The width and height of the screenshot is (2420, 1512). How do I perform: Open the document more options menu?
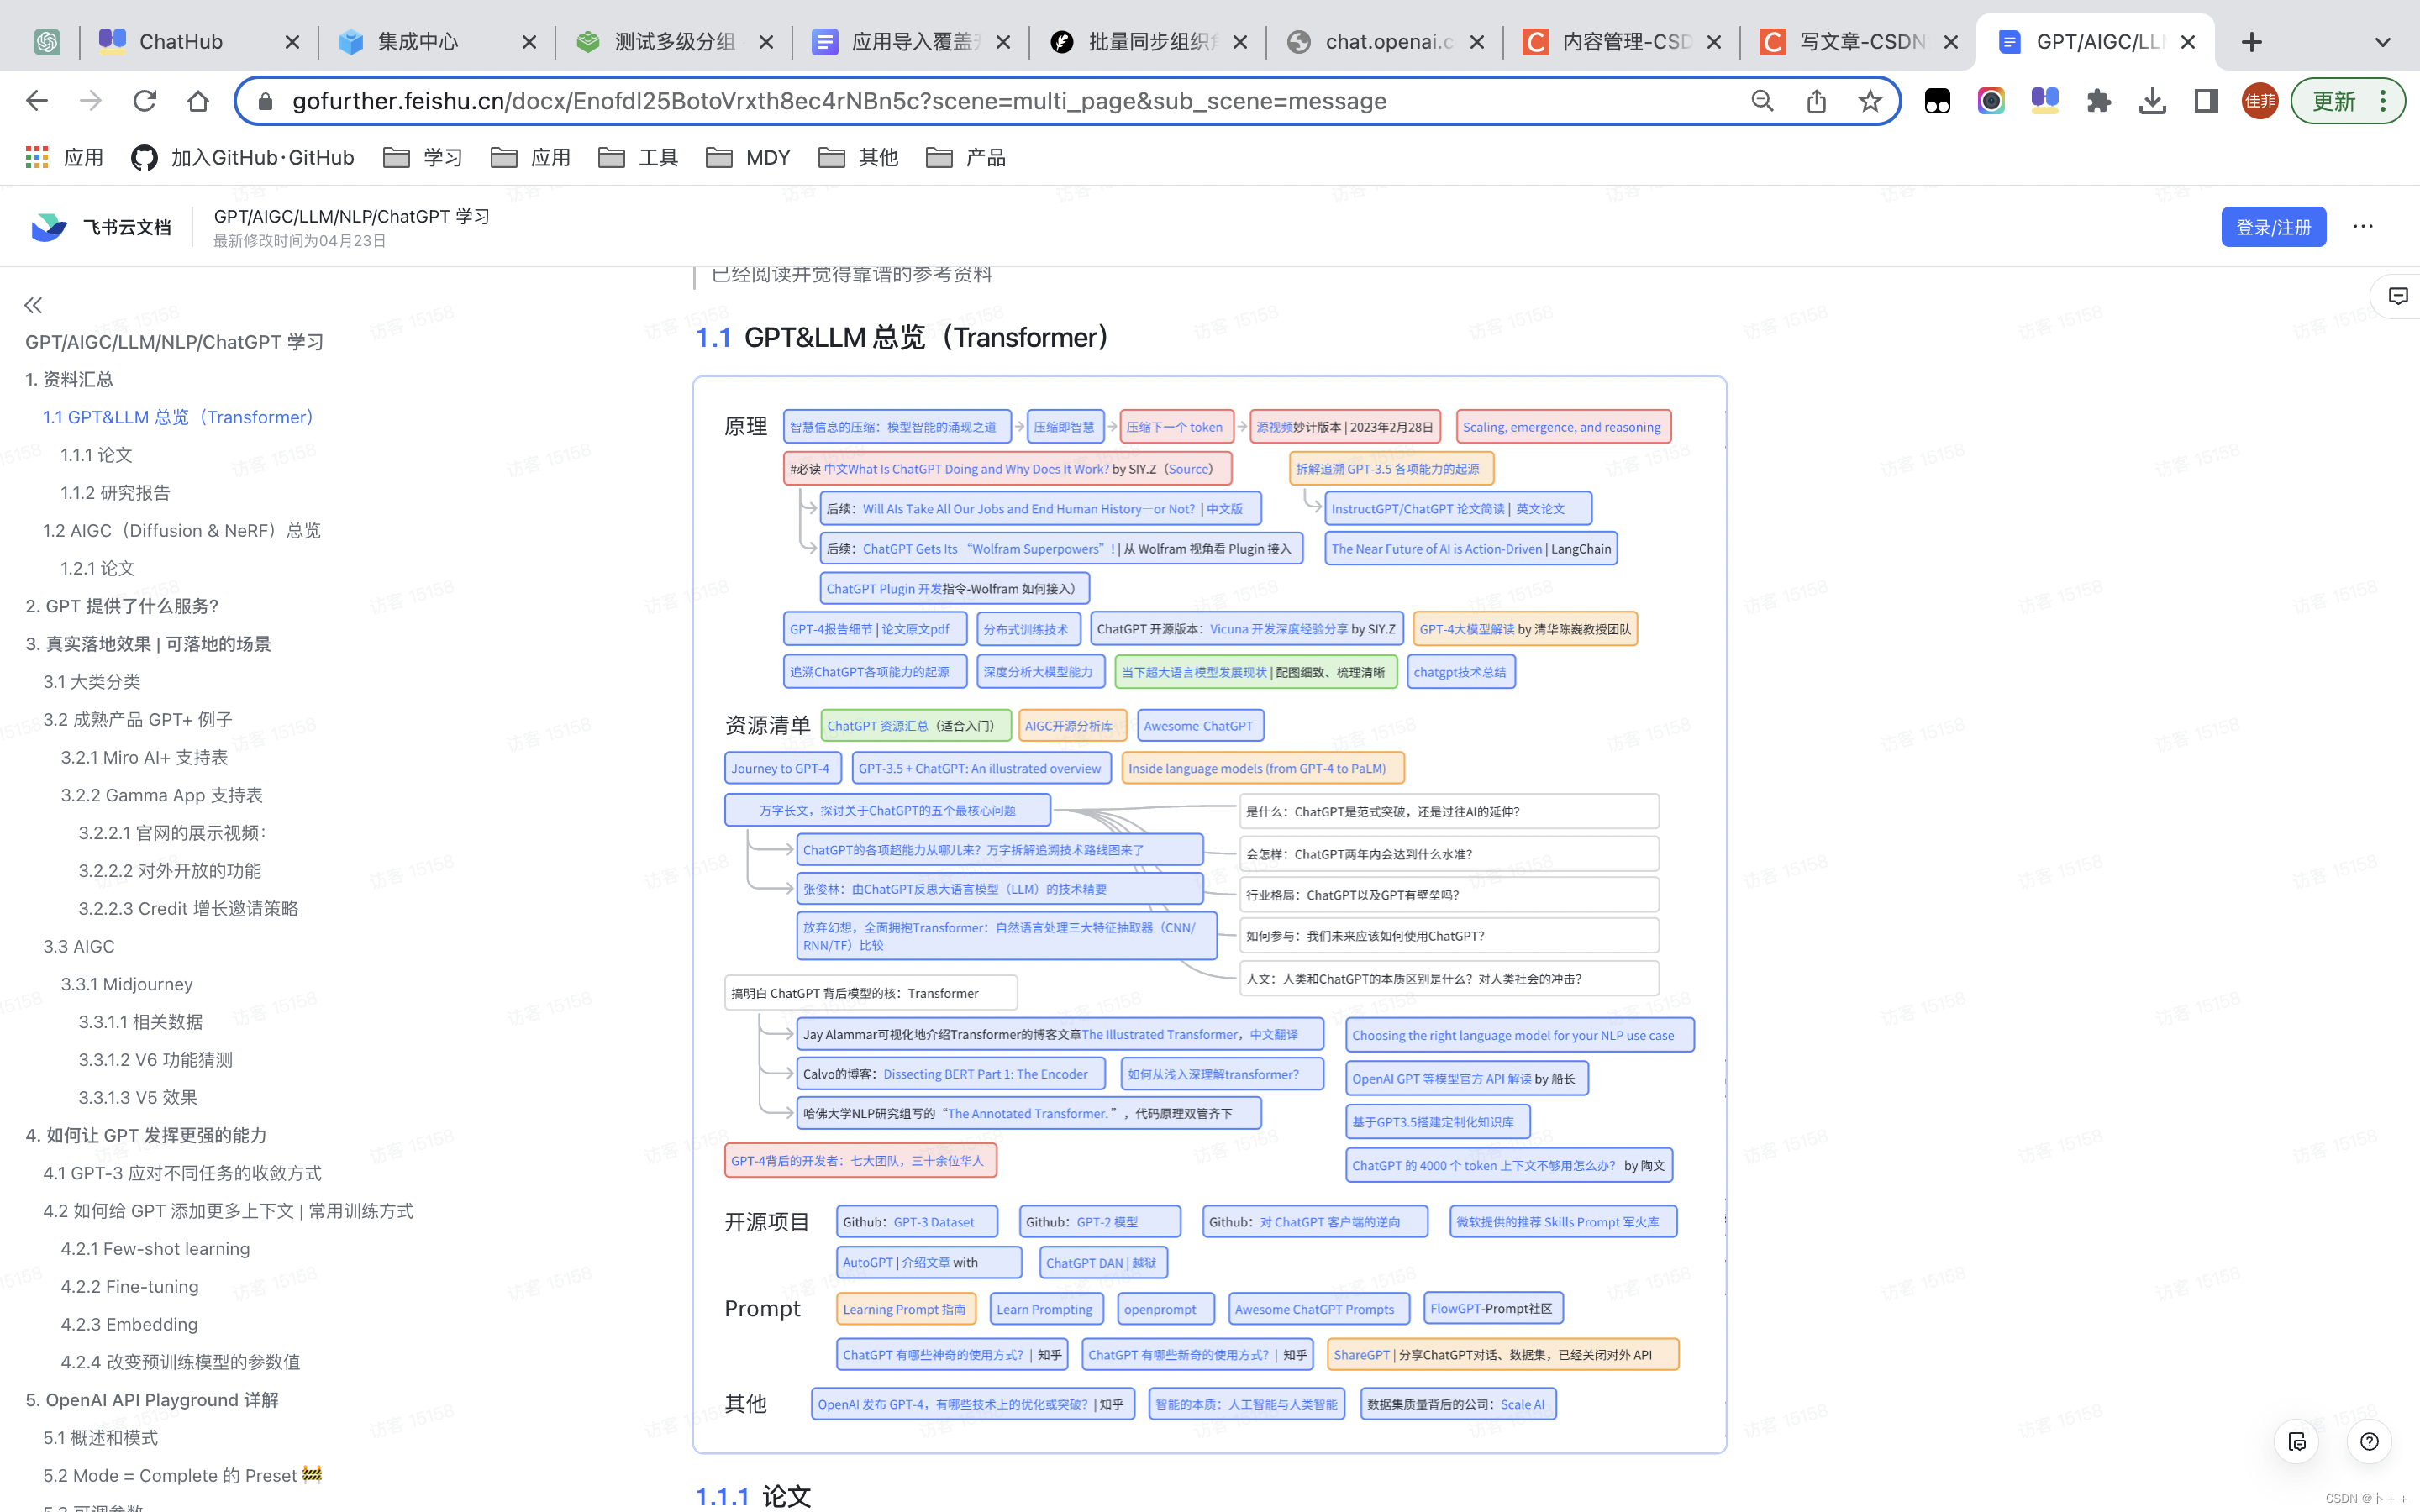pyautogui.click(x=2362, y=227)
